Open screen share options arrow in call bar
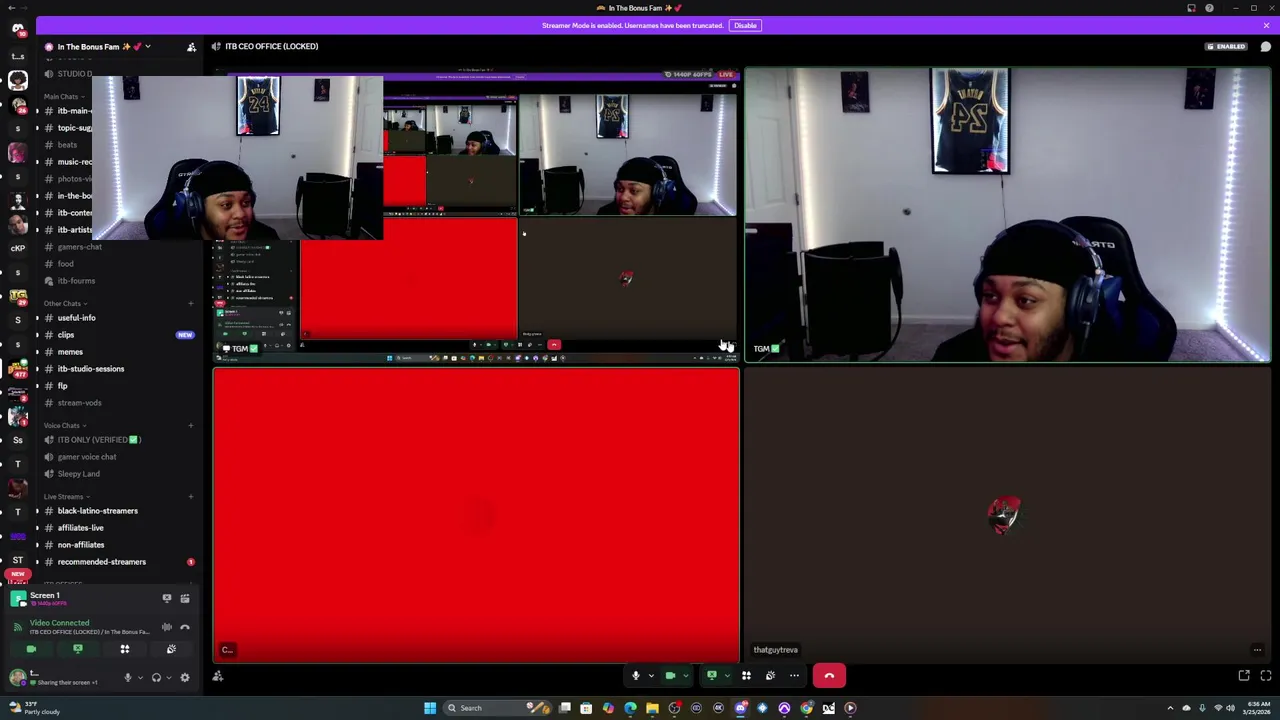1280x720 pixels. [x=727, y=676]
